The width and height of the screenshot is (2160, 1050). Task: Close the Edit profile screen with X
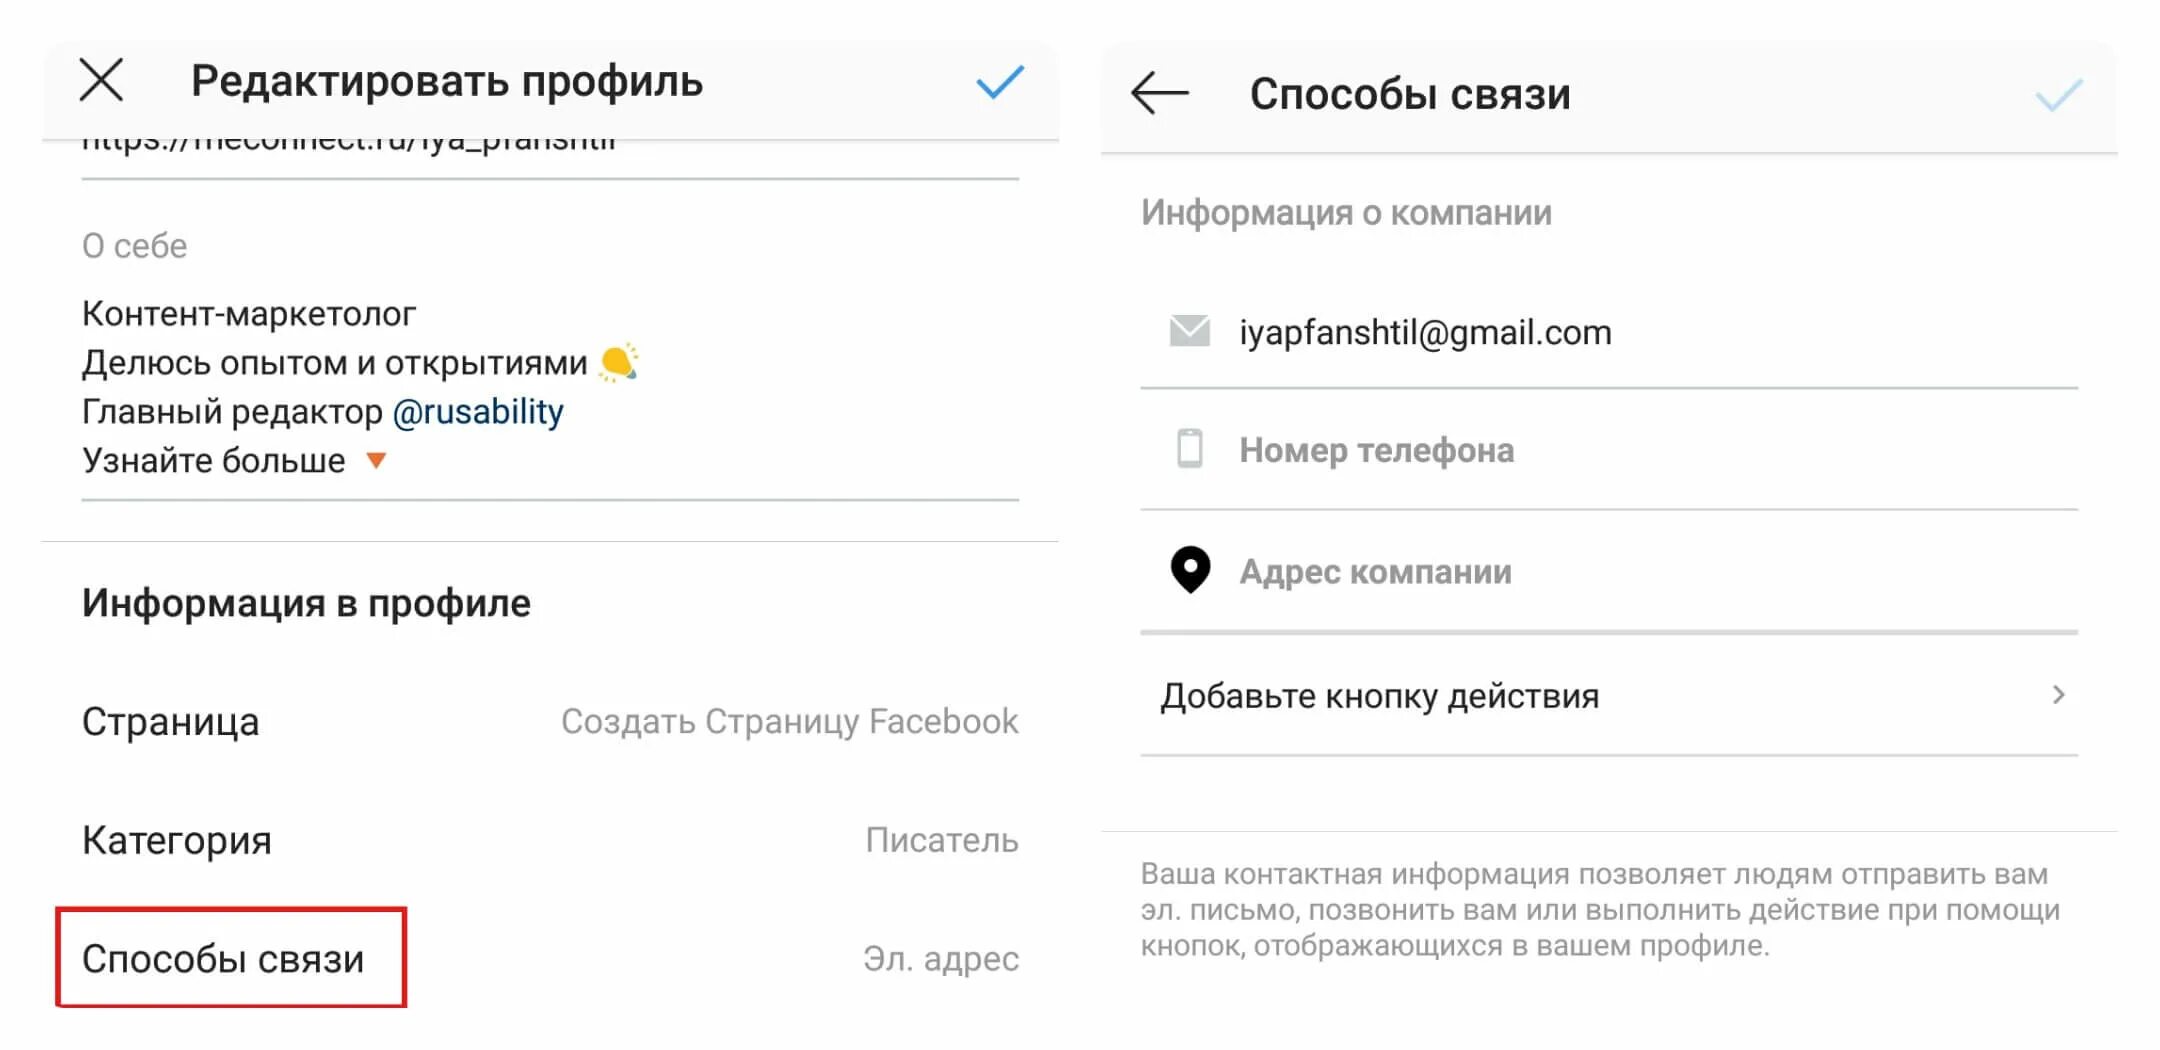click(x=101, y=80)
